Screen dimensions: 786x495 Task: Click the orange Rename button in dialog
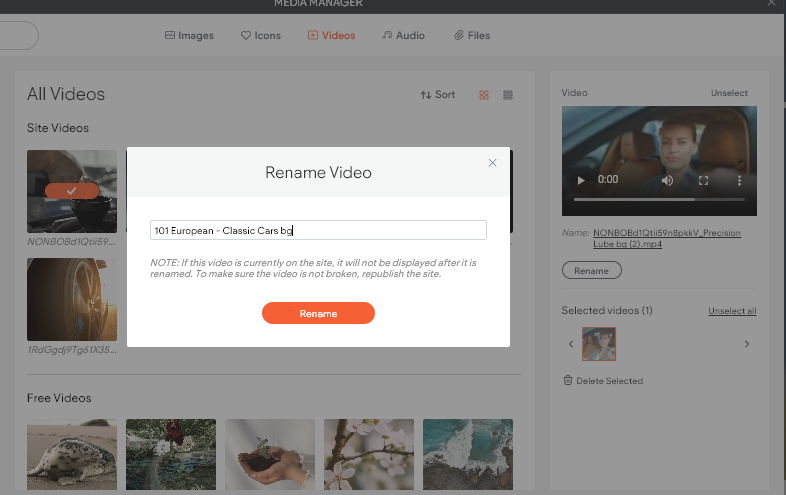coord(318,313)
